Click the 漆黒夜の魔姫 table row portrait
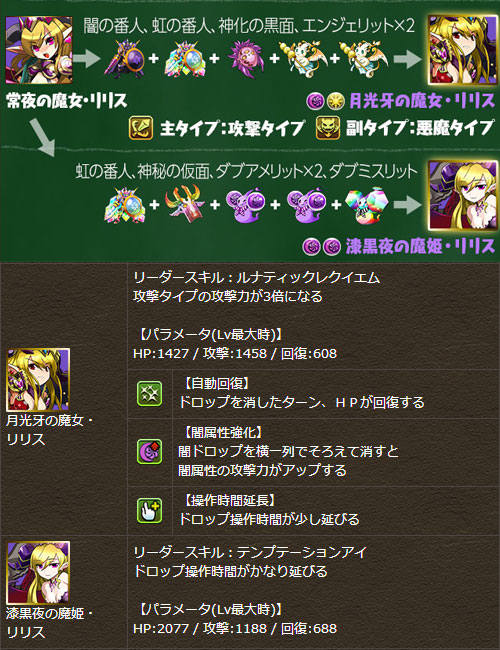 point(38,573)
